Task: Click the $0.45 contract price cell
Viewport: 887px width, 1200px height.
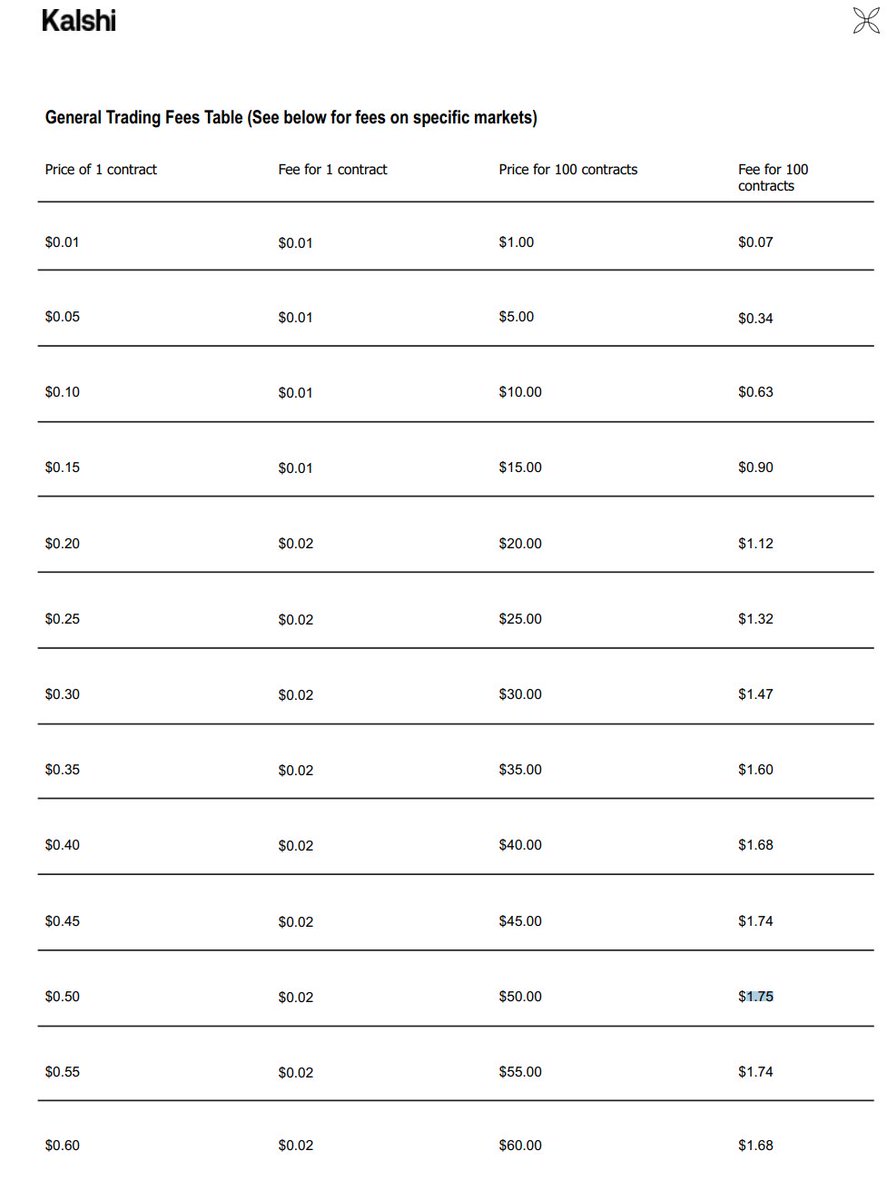Action: (62, 921)
